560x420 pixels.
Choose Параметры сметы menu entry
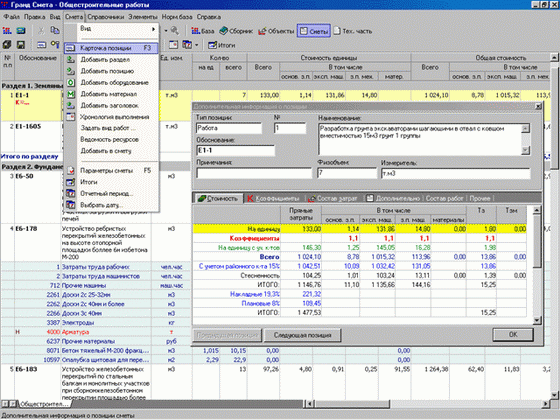111,171
